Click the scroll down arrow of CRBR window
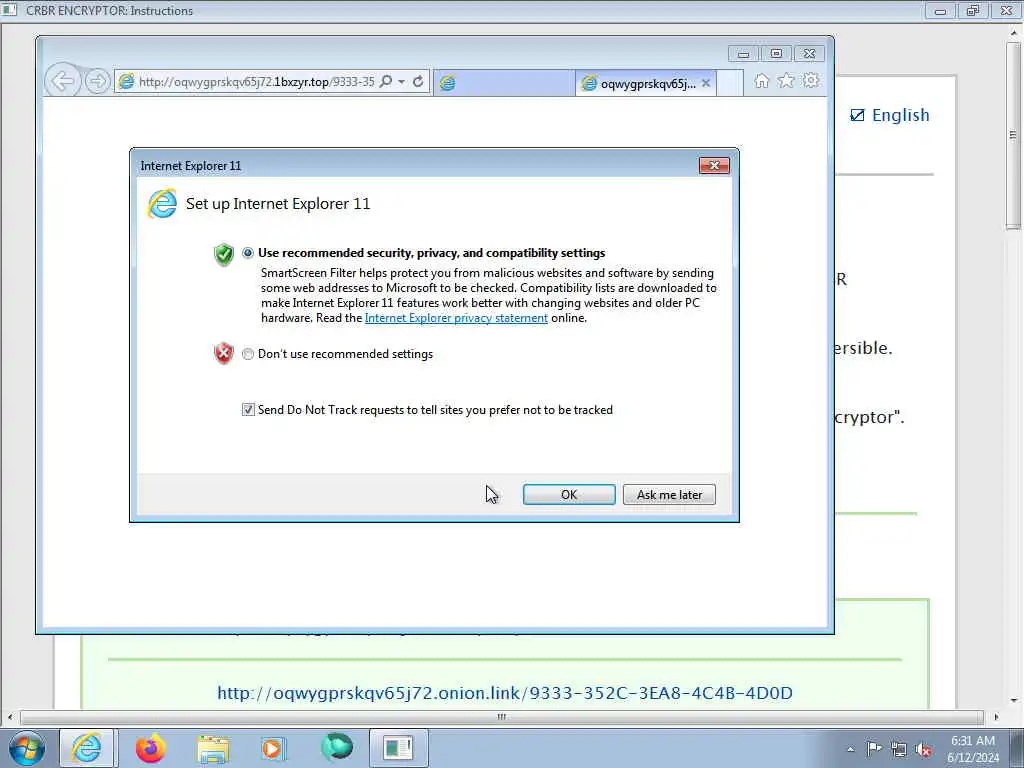 tap(1014, 701)
